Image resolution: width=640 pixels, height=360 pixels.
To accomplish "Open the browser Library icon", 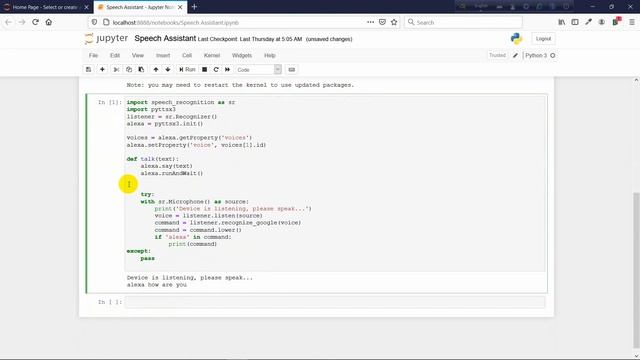I will (562, 22).
